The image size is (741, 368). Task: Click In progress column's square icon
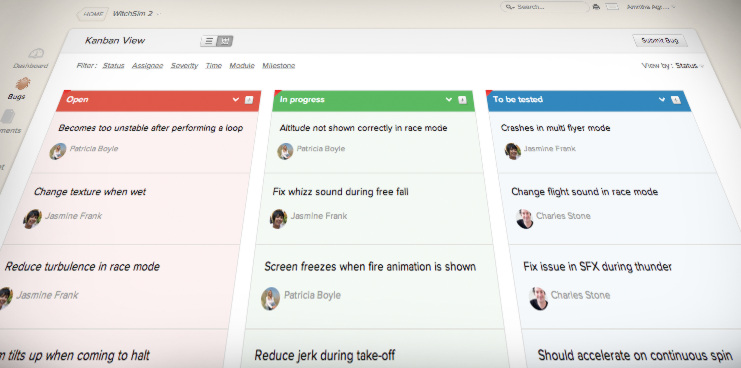click(462, 100)
